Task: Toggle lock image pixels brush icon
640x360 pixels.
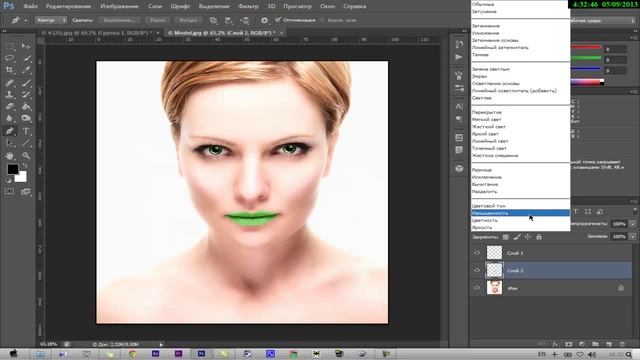Action: [x=517, y=237]
